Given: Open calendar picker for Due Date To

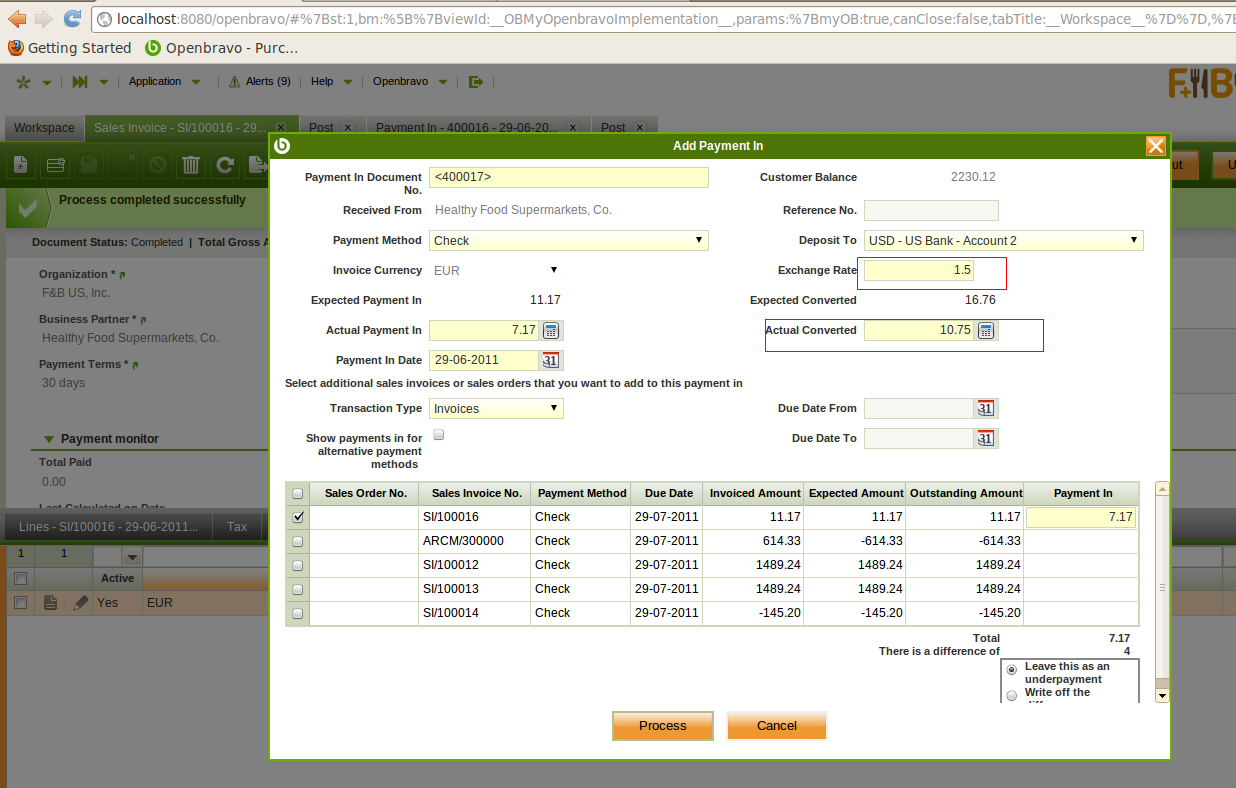Looking at the screenshot, I should [985, 438].
